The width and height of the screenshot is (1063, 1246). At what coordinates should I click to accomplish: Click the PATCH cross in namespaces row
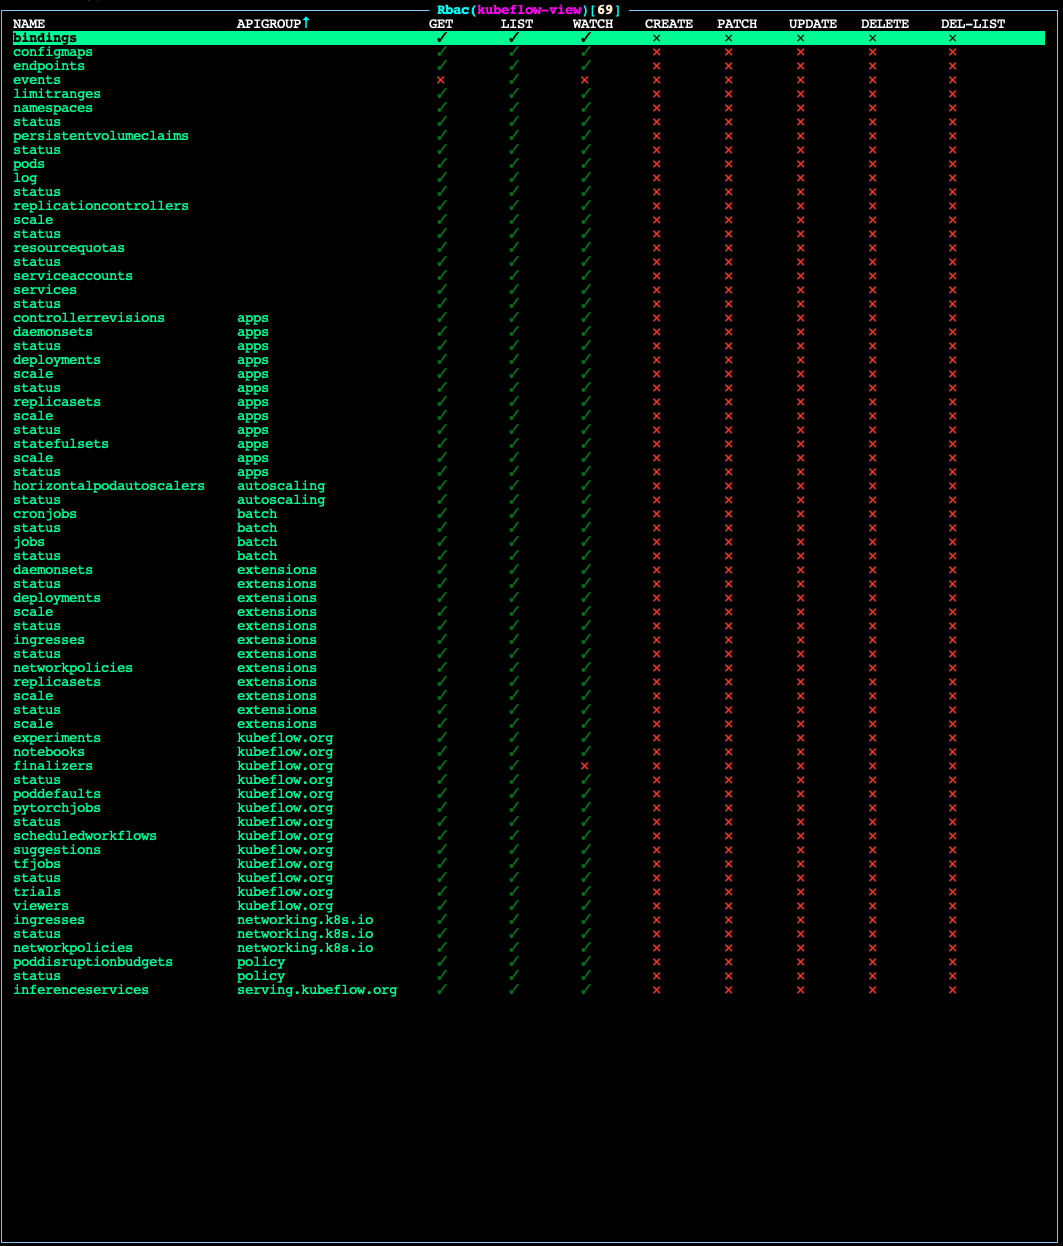(729, 108)
